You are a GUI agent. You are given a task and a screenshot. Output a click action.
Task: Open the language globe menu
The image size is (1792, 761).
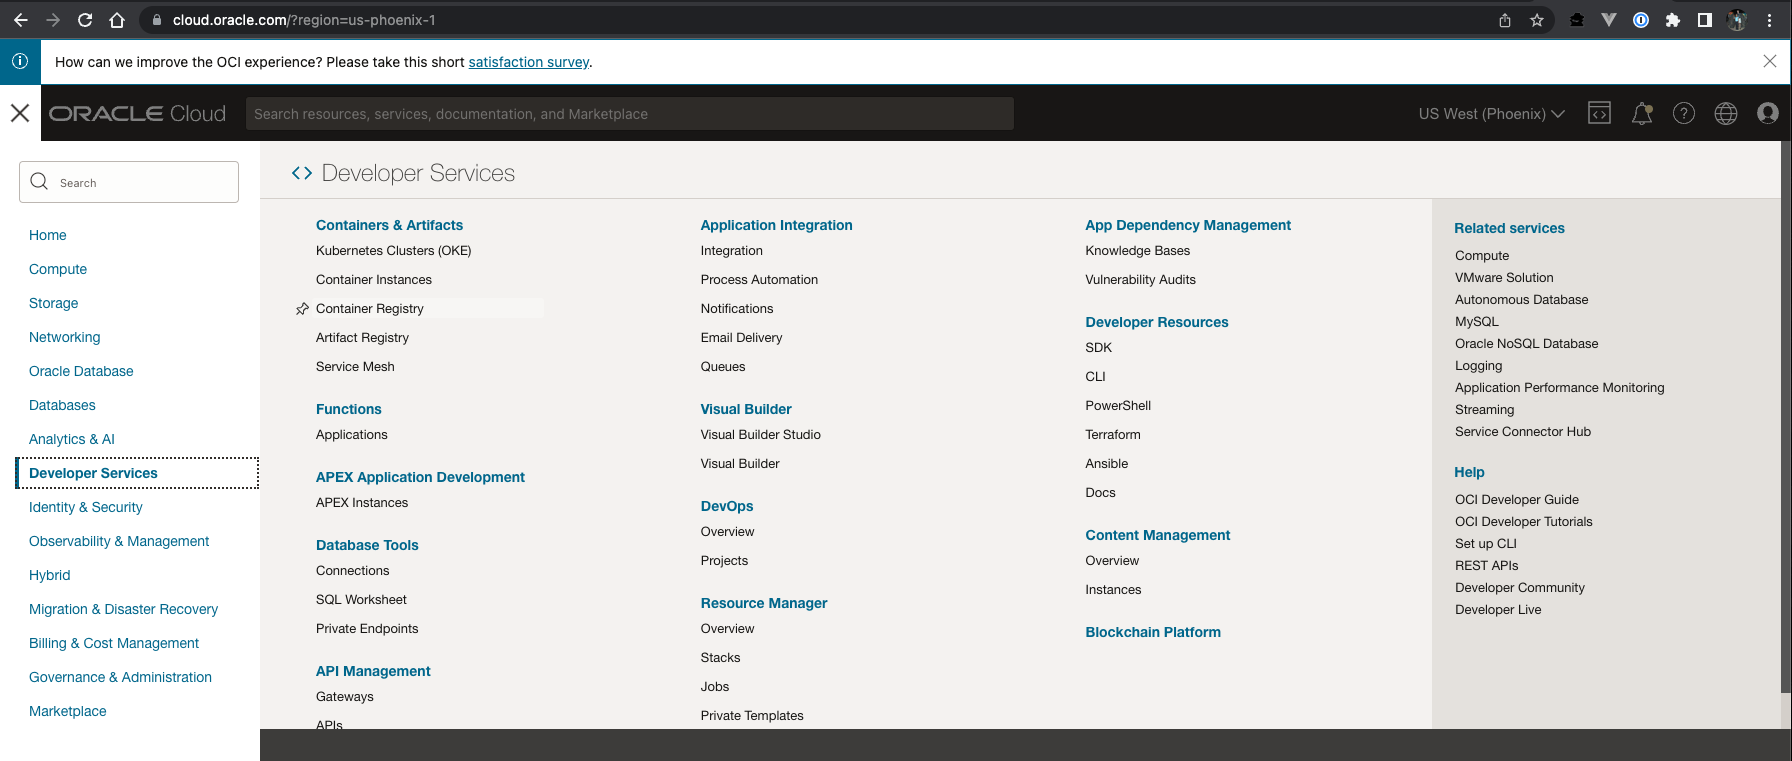1726,113
